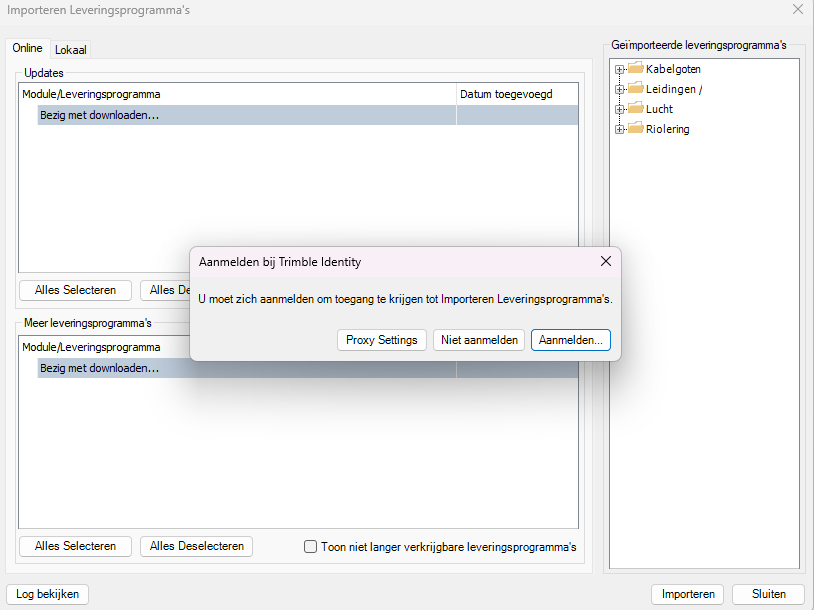Click Alles Selecteren under Updates
The height and width of the screenshot is (610, 814).
(x=75, y=290)
